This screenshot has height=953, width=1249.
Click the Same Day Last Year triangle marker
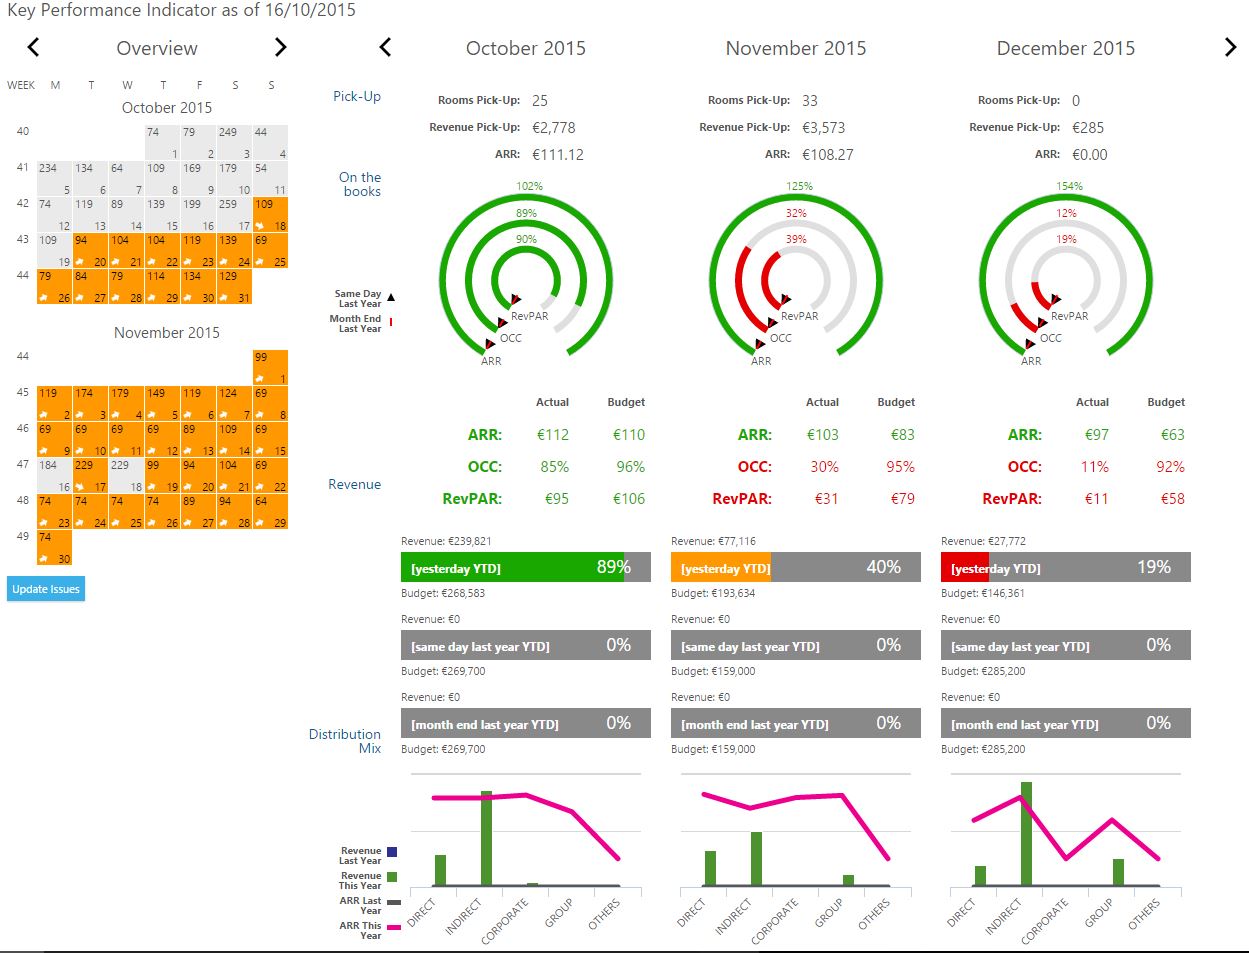391,298
